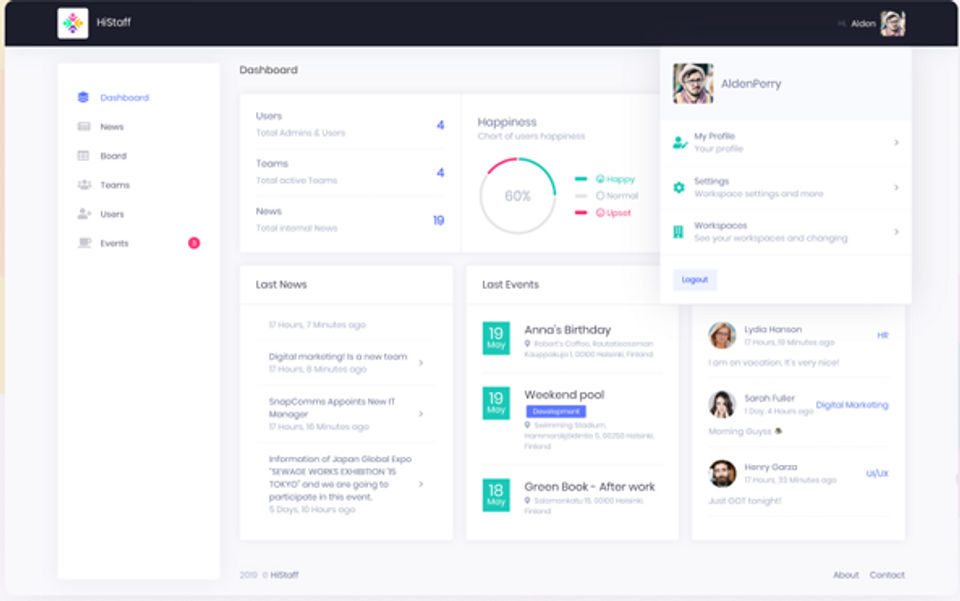Click the Logout button

point(695,280)
